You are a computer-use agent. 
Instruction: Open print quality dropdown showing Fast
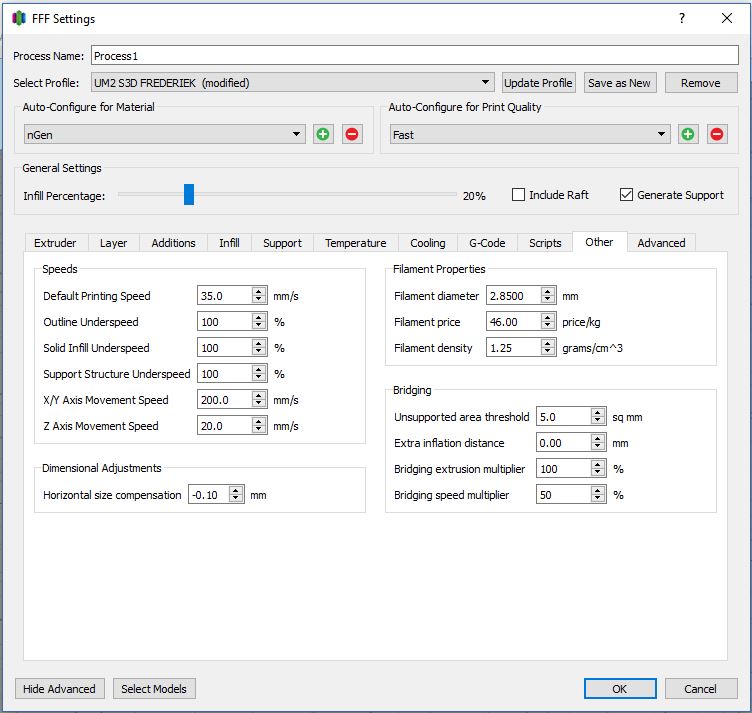tap(662, 134)
